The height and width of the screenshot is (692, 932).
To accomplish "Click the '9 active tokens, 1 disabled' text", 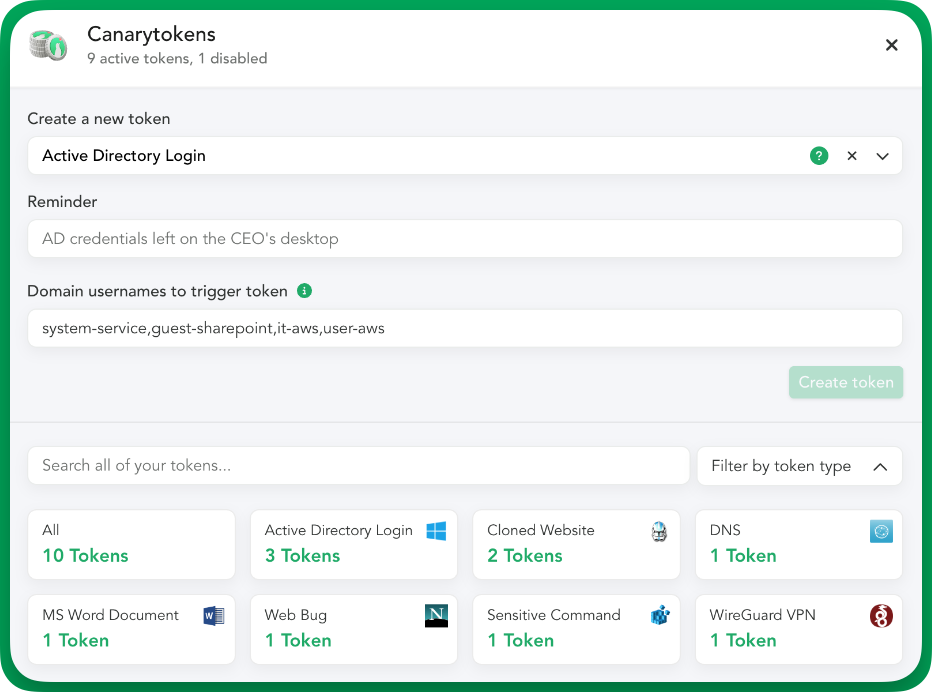I will 177,58.
